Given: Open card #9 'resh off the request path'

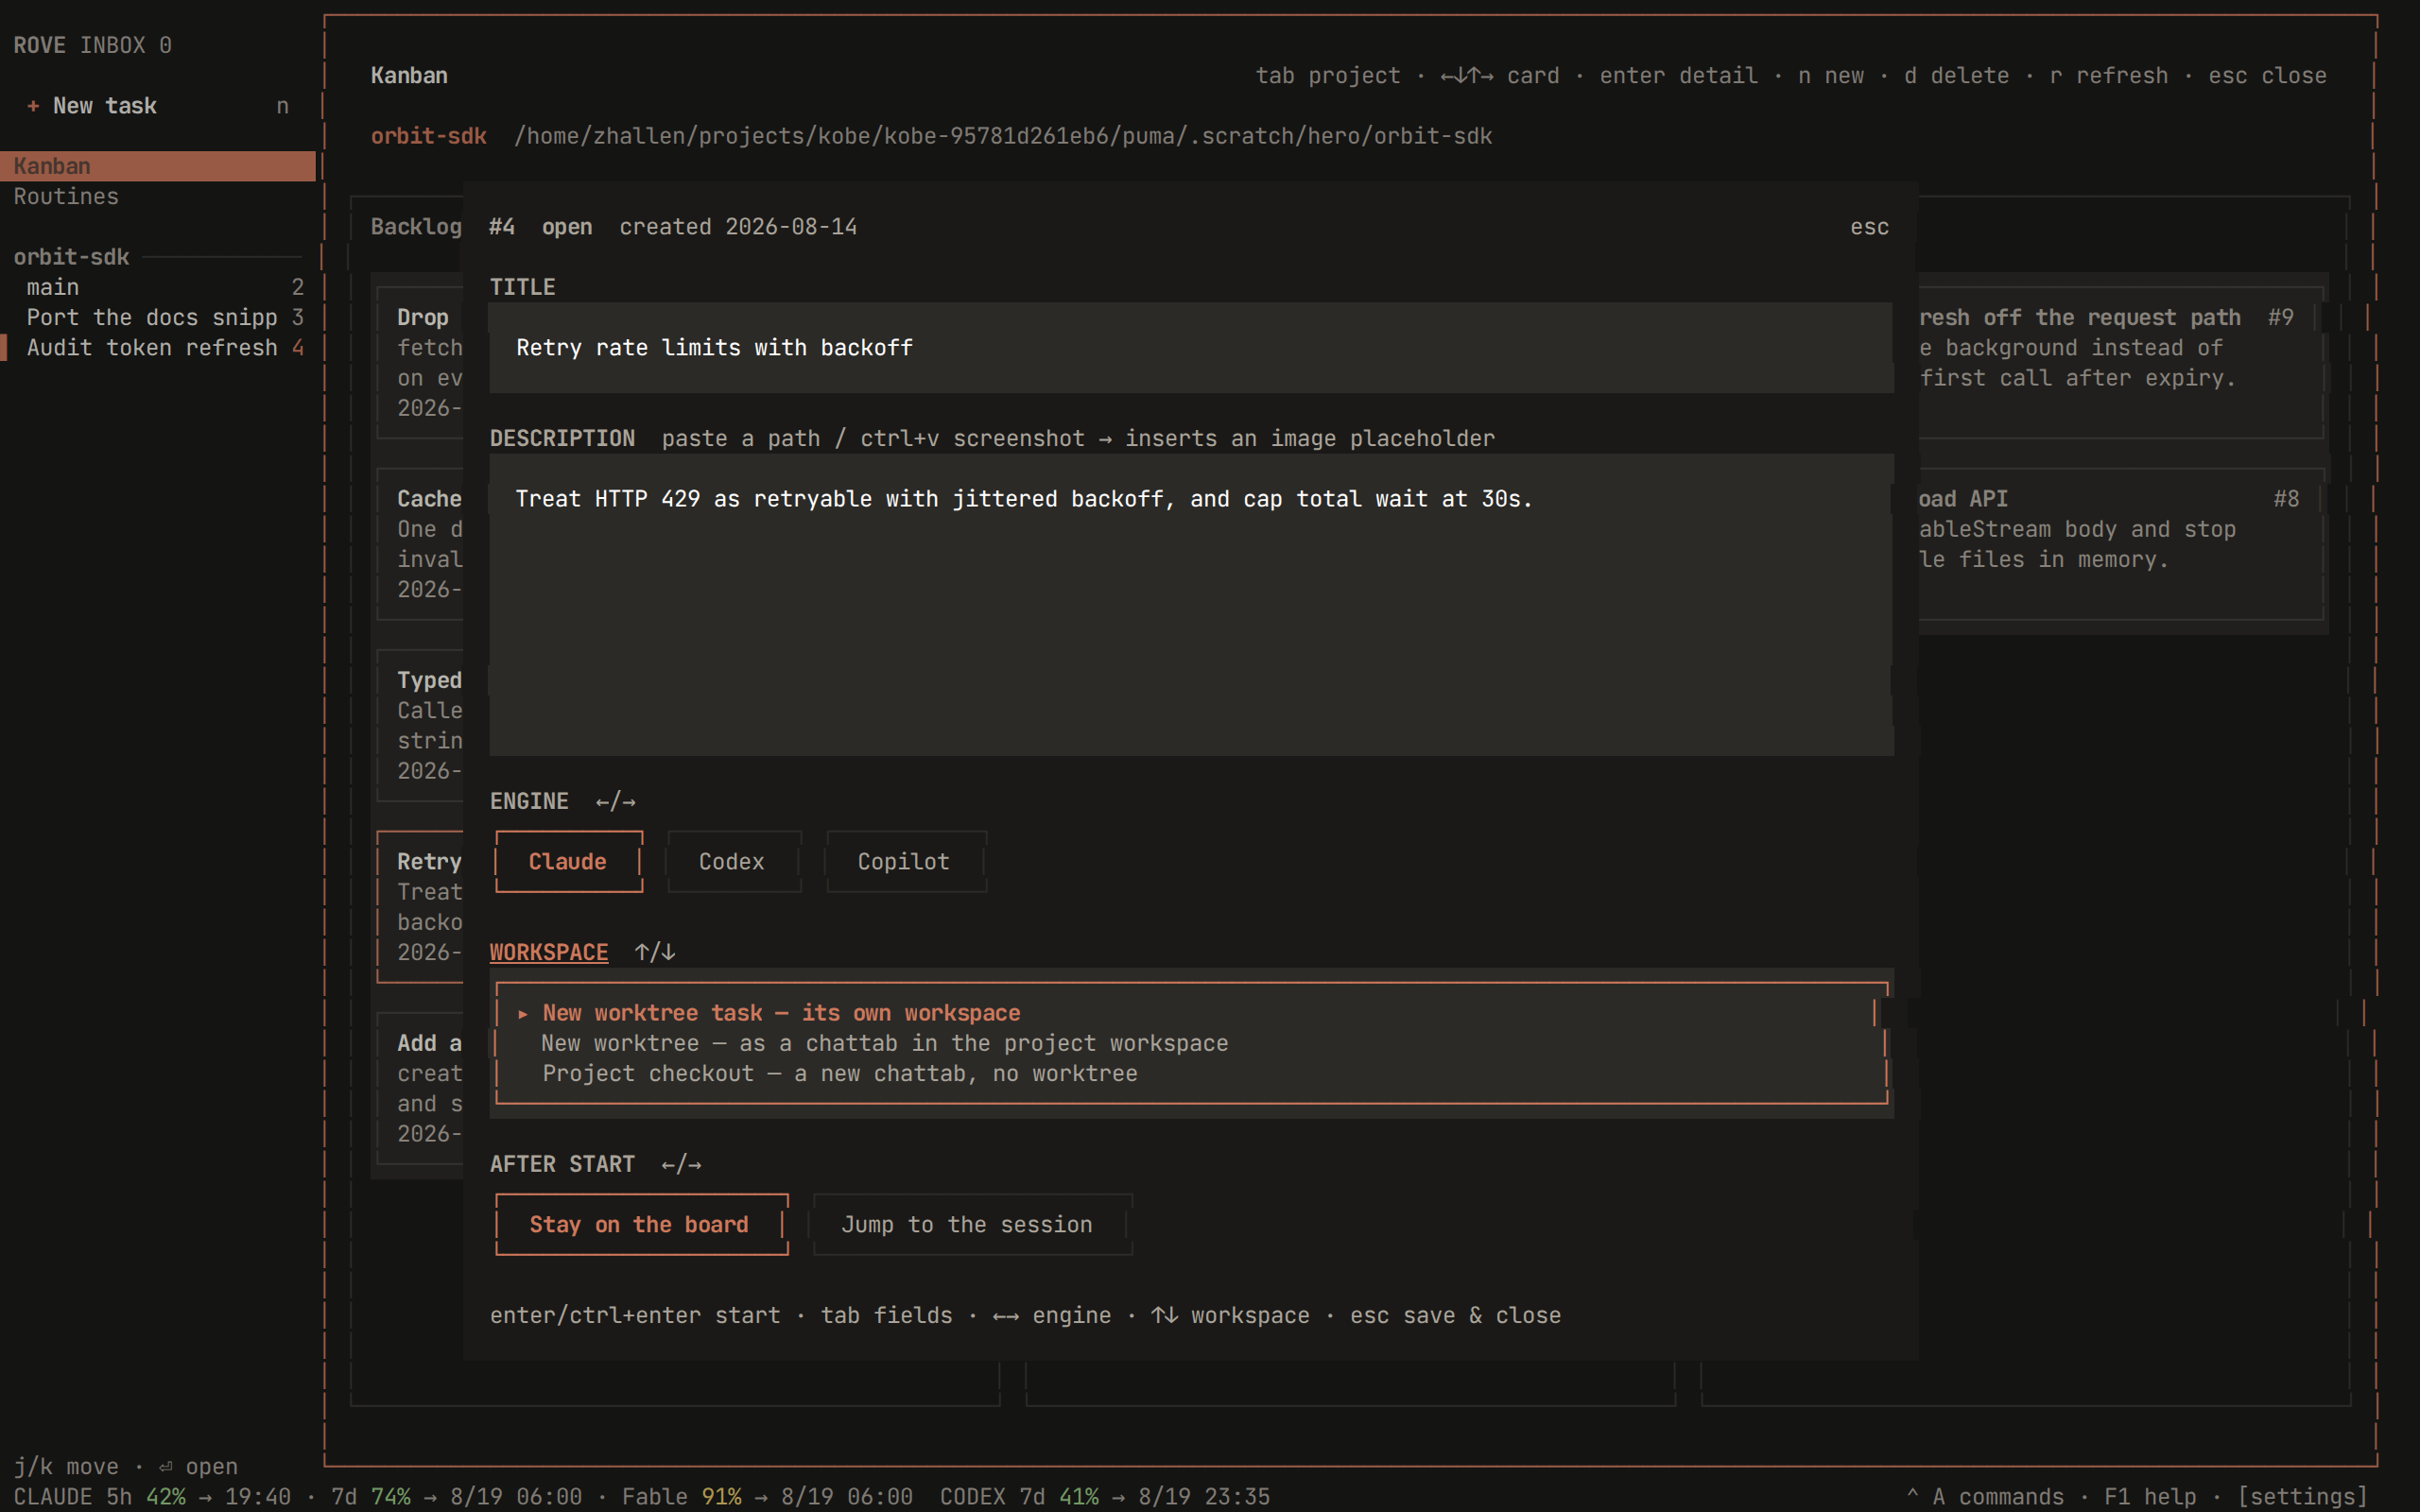Looking at the screenshot, I should (x=2120, y=362).
